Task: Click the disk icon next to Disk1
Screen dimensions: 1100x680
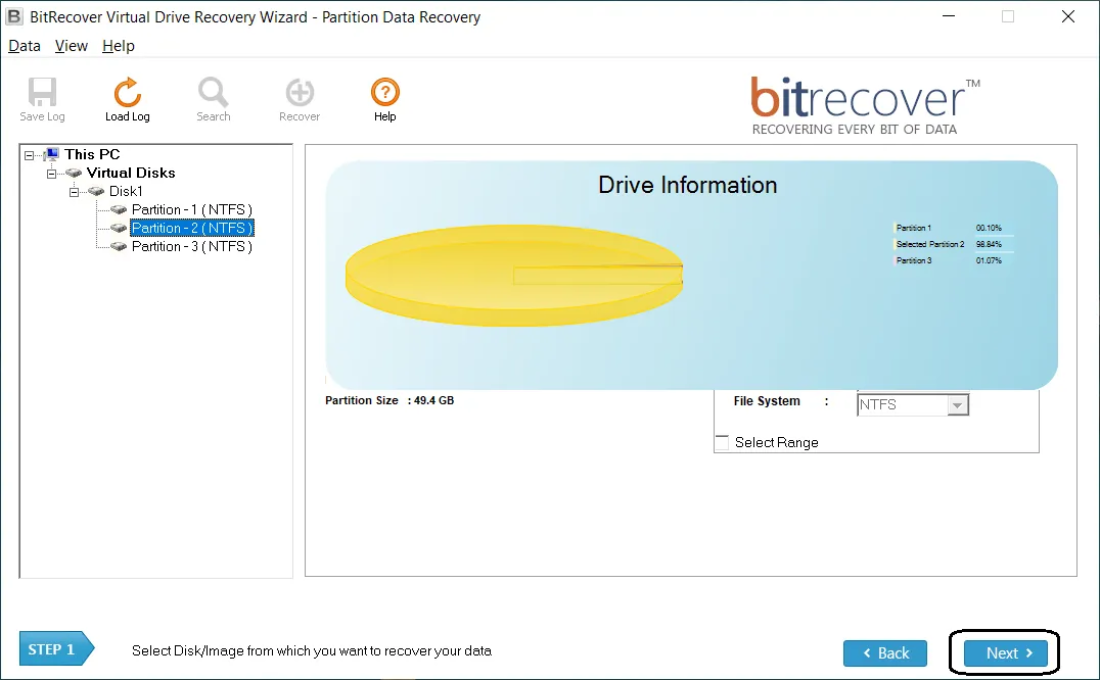Action: click(x=97, y=191)
